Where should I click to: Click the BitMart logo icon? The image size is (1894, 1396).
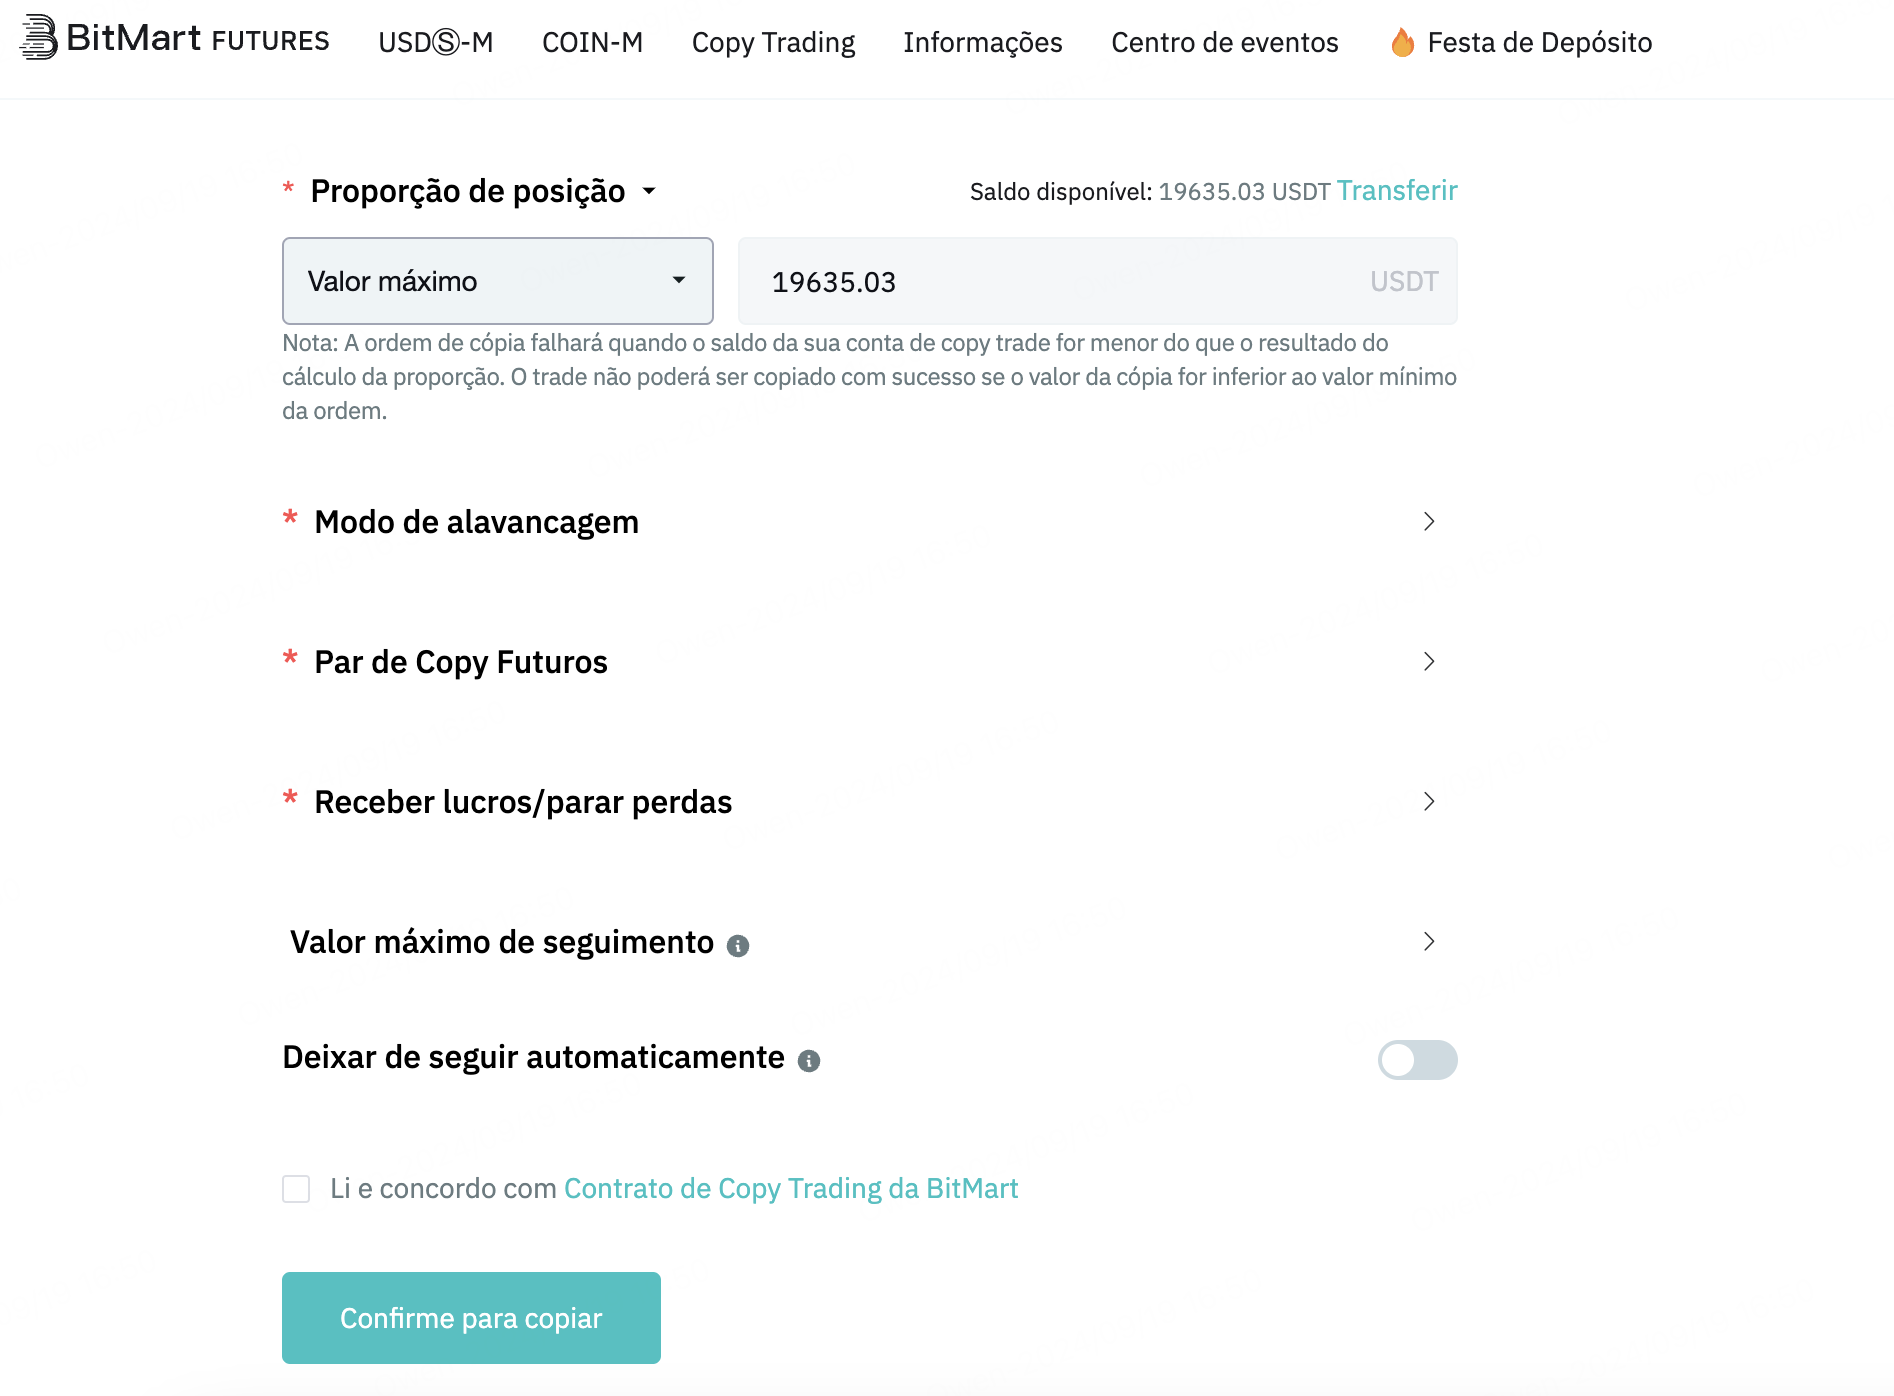pyautogui.click(x=38, y=38)
